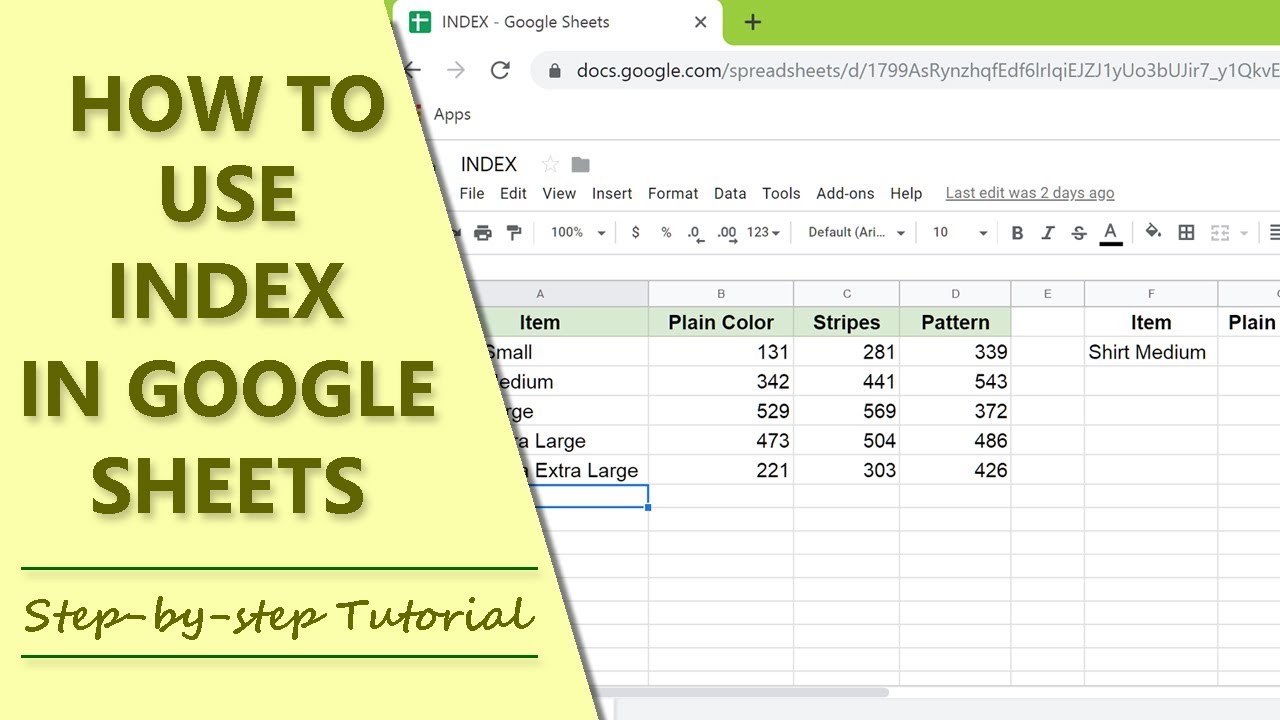This screenshot has height=720, width=1280.
Task: Click the cell containing 372
Action: [x=955, y=411]
